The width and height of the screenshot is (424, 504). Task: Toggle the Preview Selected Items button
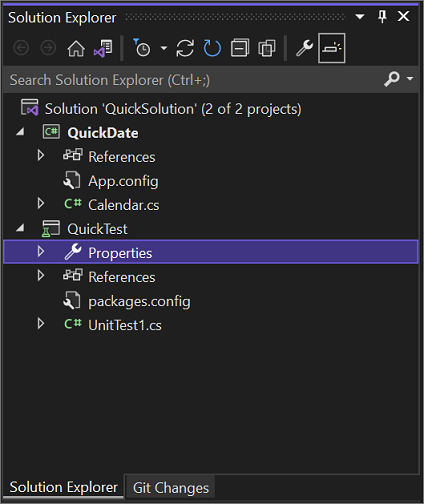point(332,48)
